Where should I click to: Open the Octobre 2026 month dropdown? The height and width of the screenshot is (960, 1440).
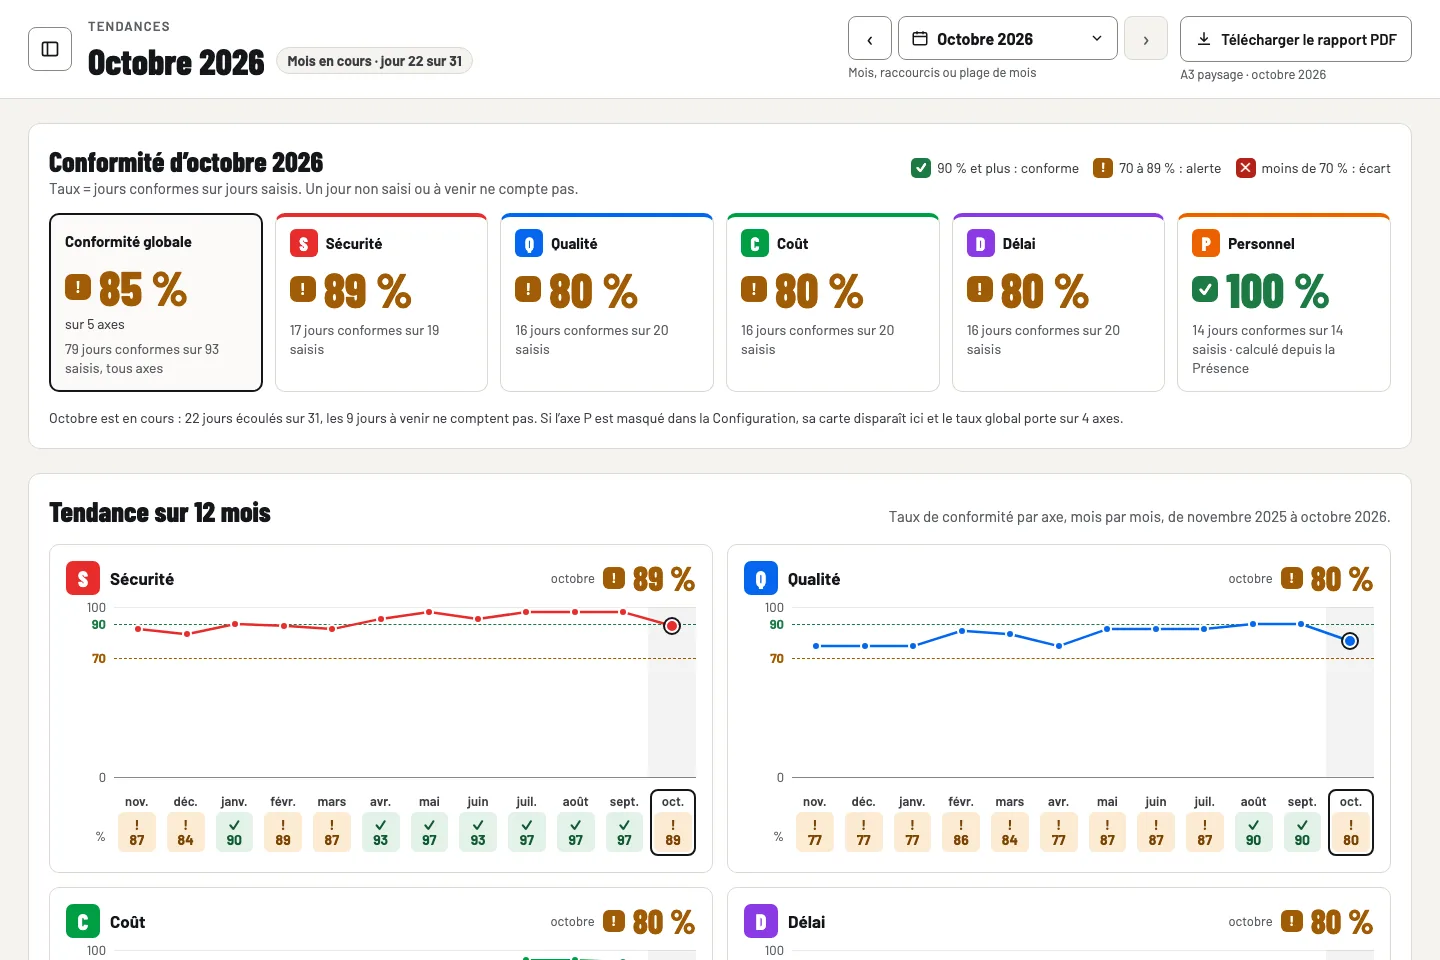[x=1008, y=39]
